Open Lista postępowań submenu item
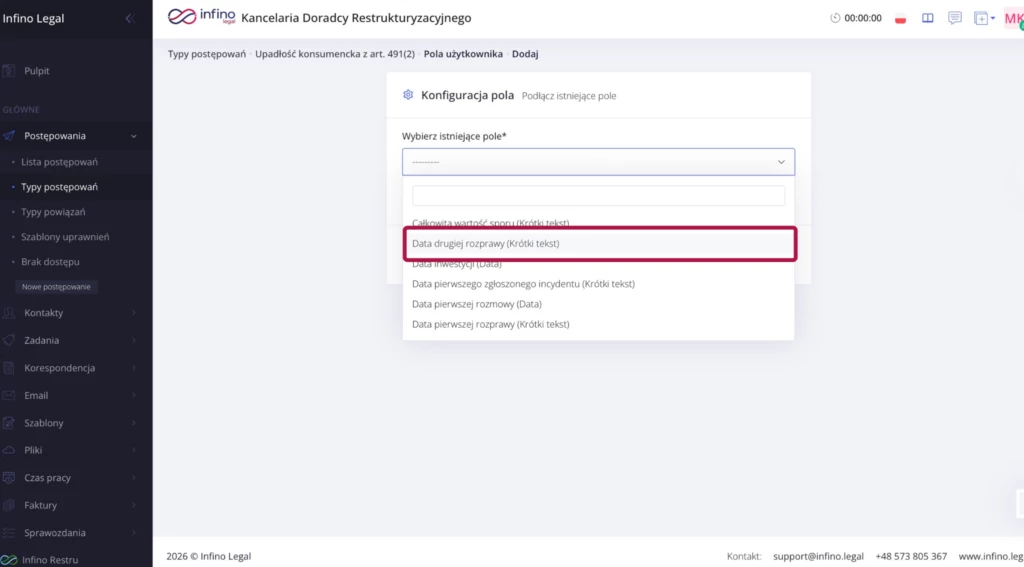The image size is (1024, 567). coord(59,161)
